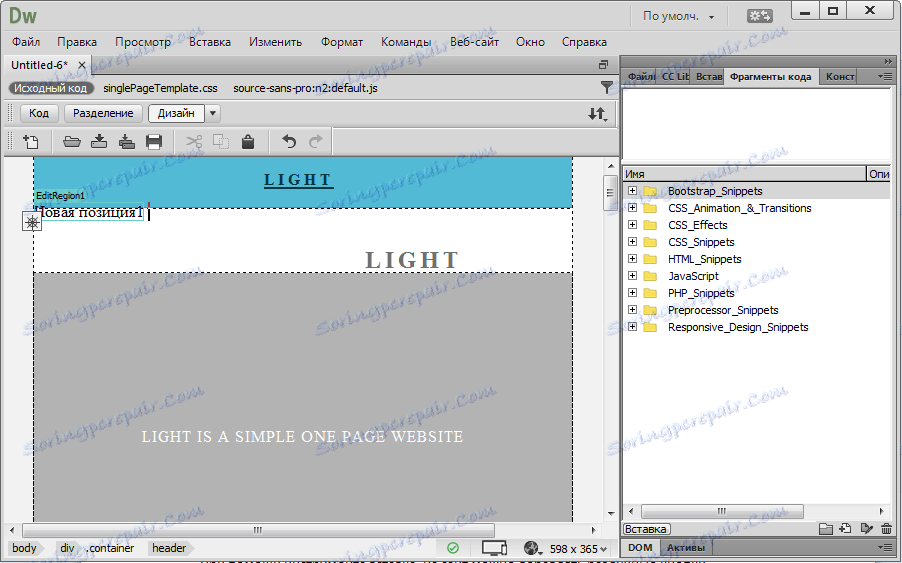Expand the Preprocessor_Snippets folder
902x563 pixels.
[x=632, y=309]
